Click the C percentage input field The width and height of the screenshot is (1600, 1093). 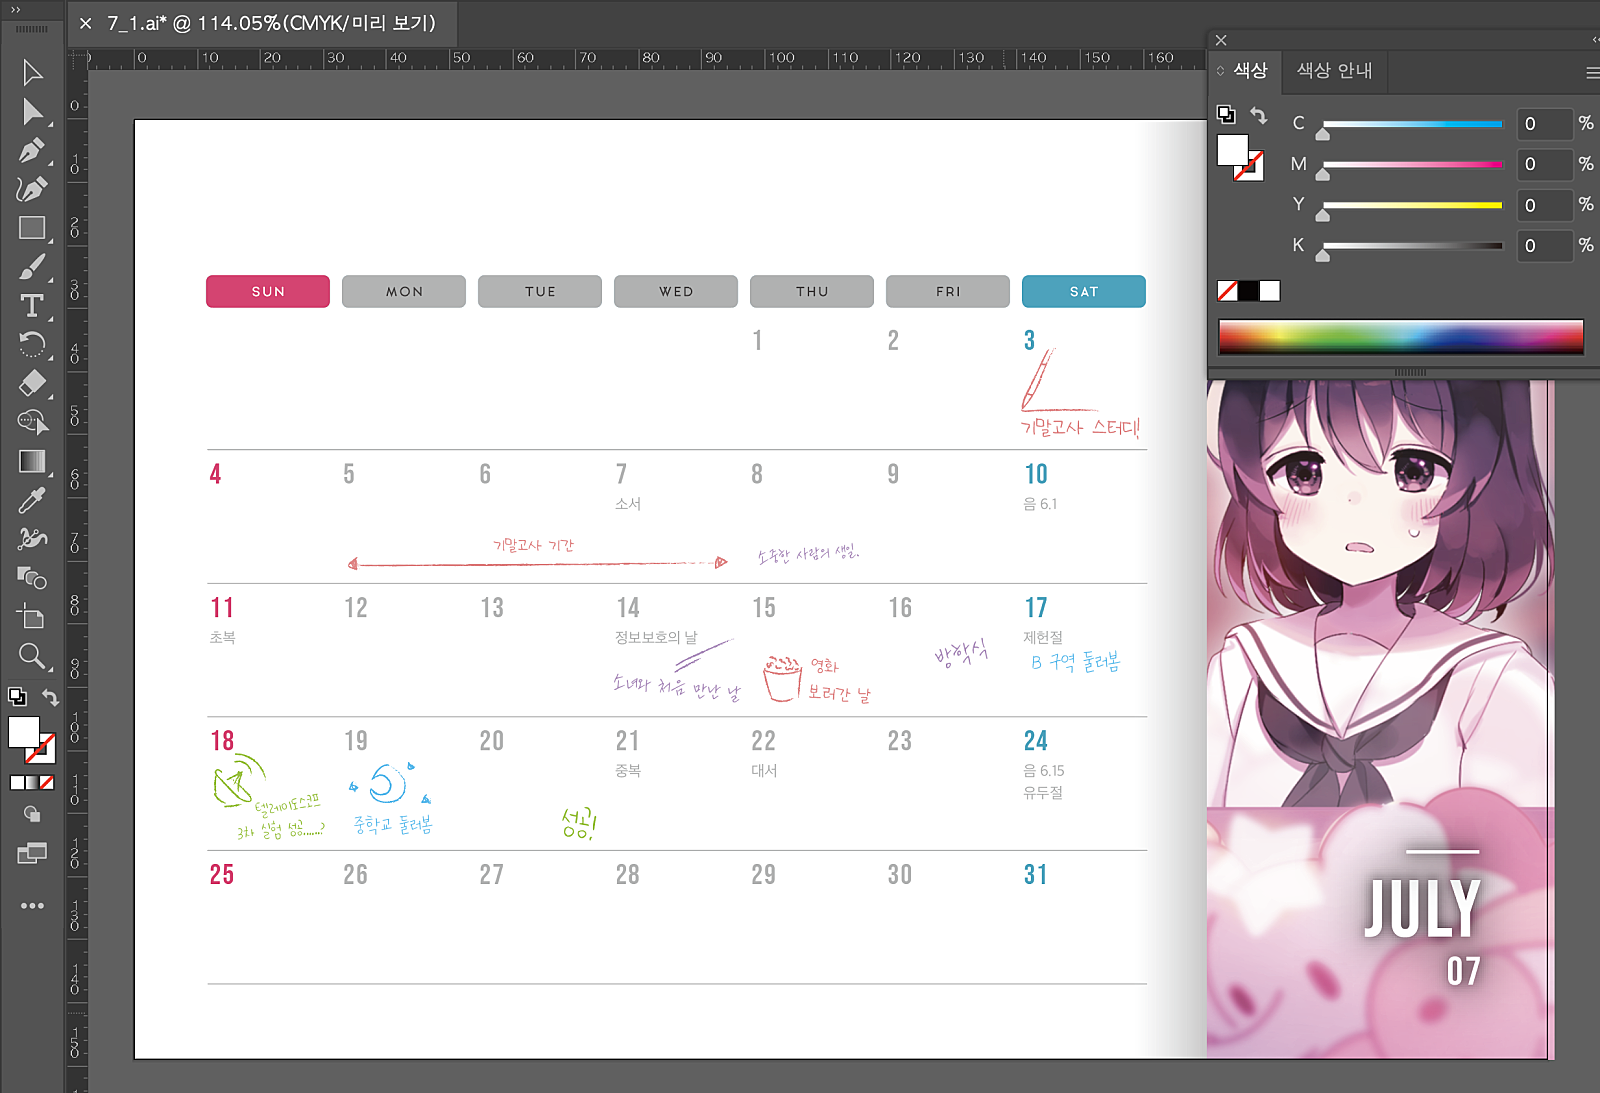point(1545,124)
